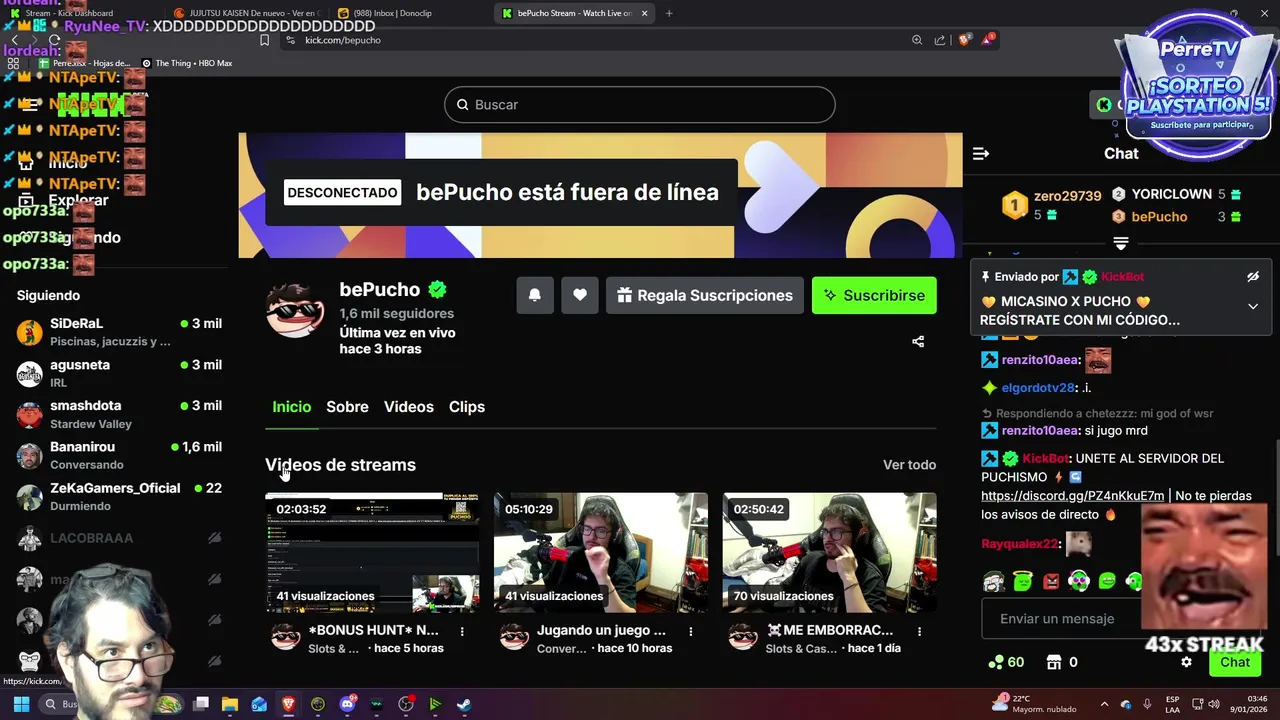This screenshot has height=720, width=1280.
Task: Click the green halo emote in emote bar
Action: point(1022,581)
